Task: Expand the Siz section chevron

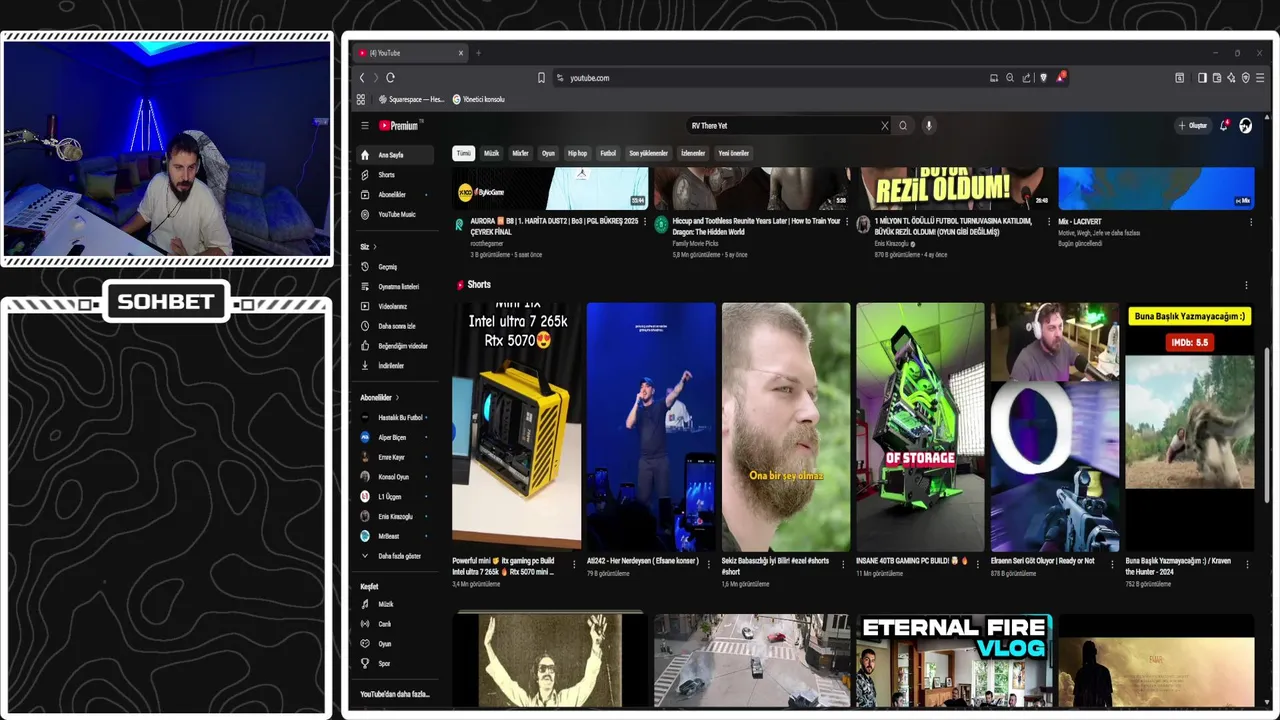Action: [x=375, y=247]
